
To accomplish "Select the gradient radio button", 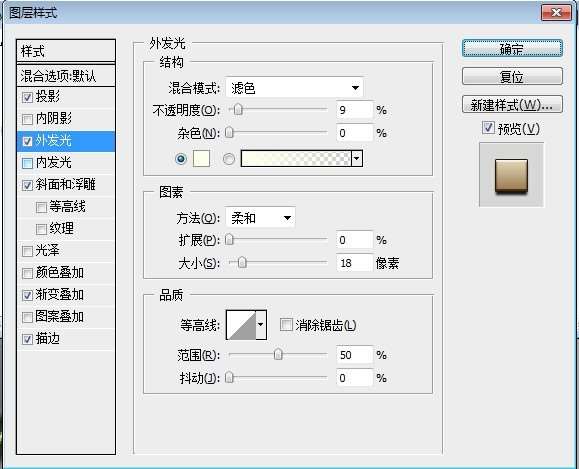I will [229, 159].
